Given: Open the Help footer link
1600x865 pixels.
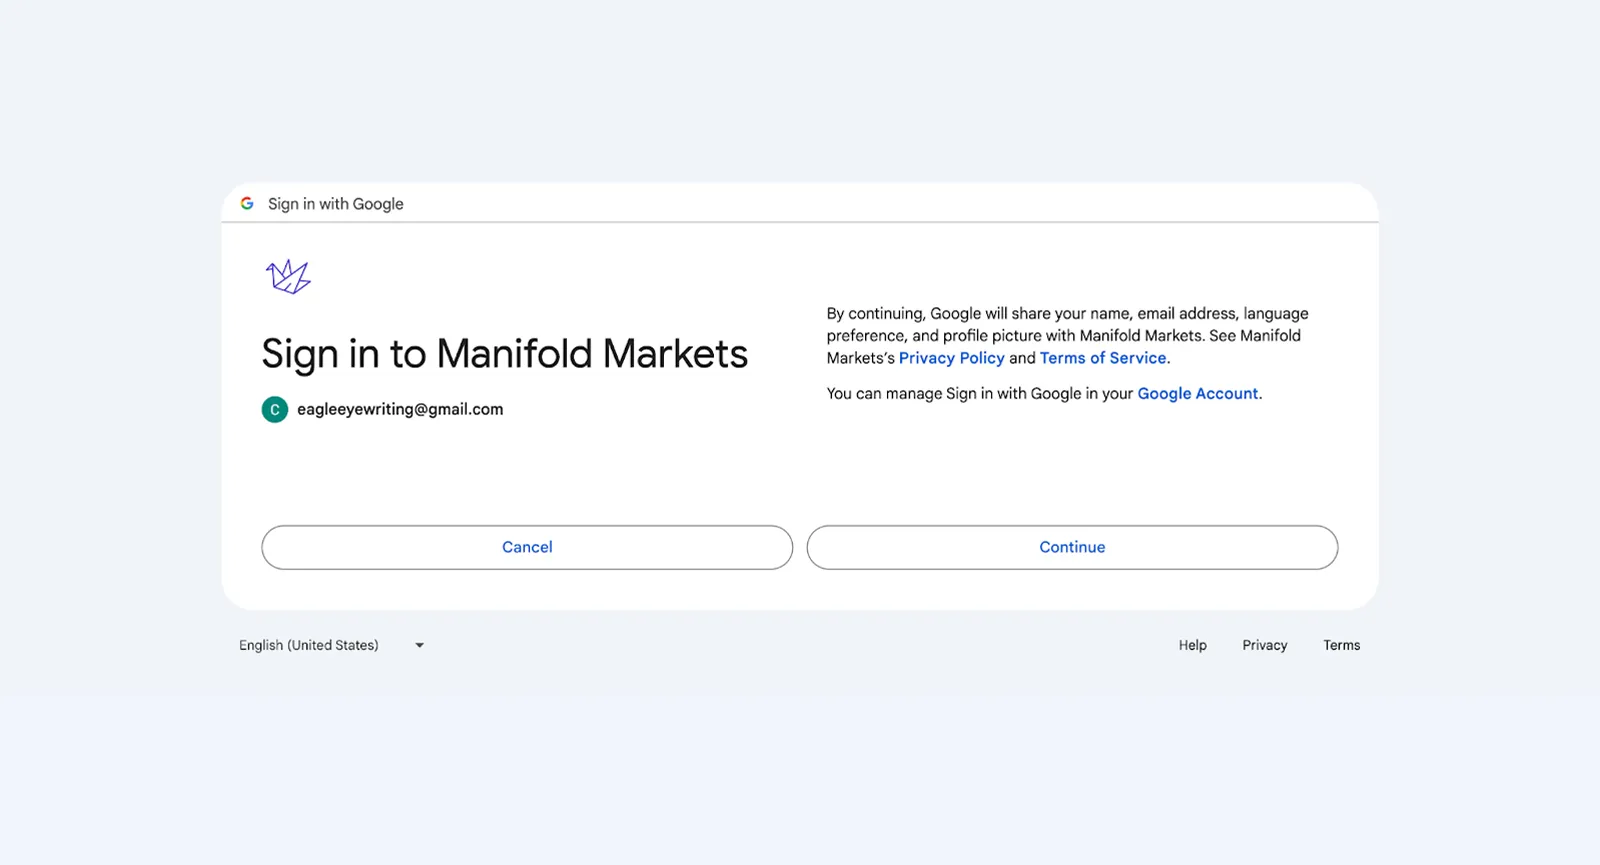Looking at the screenshot, I should coord(1193,645).
